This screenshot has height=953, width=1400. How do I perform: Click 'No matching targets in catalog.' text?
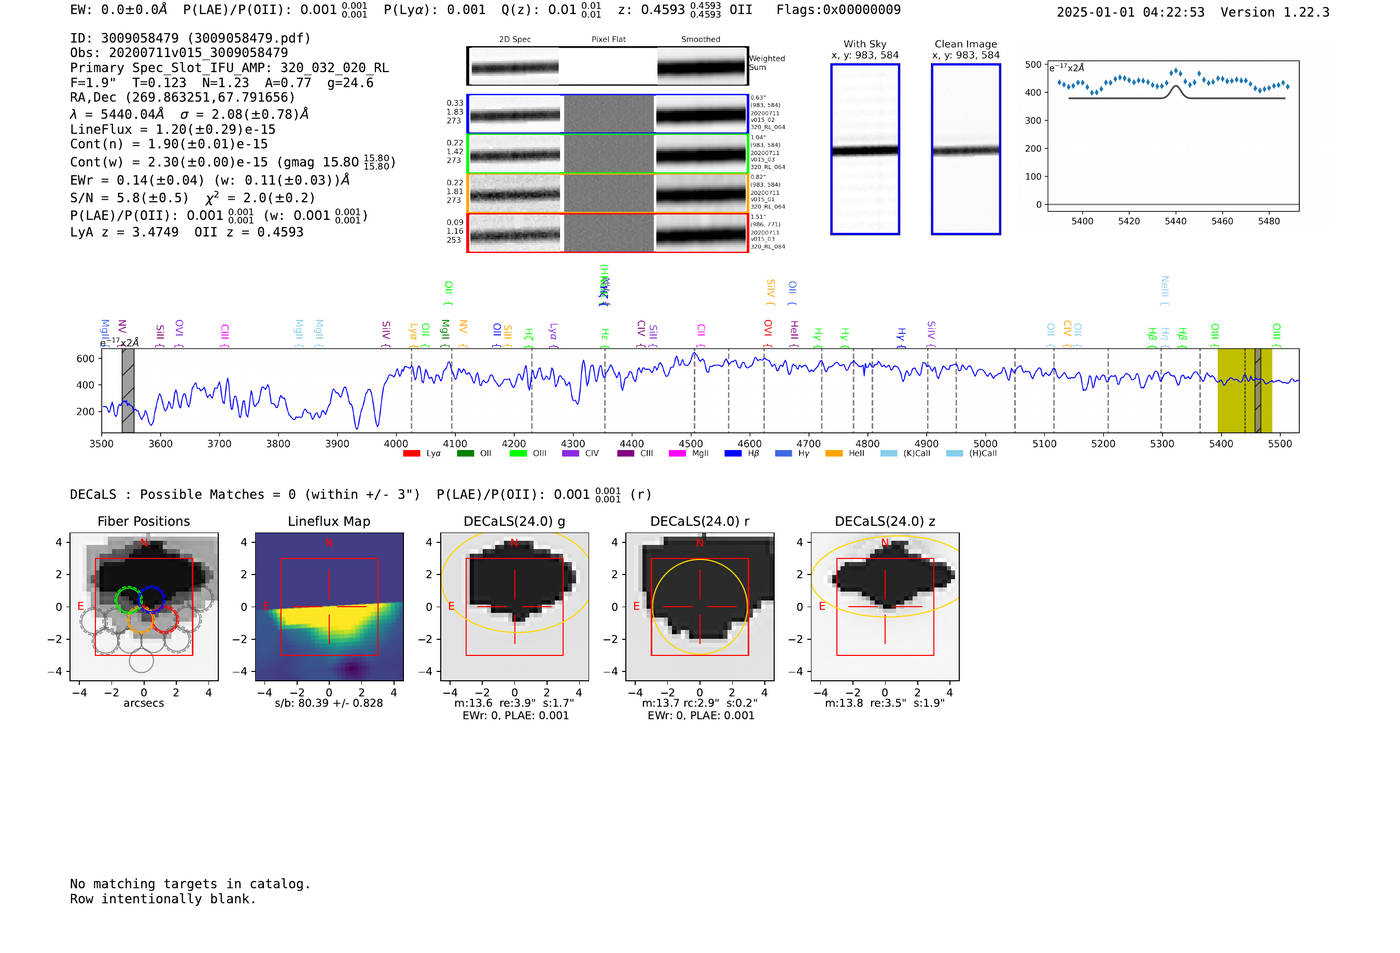pos(190,884)
